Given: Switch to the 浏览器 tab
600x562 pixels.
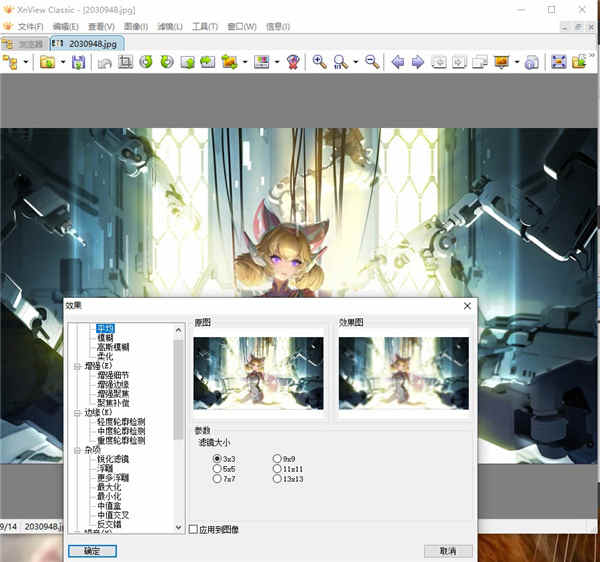Looking at the screenshot, I should (x=25, y=44).
